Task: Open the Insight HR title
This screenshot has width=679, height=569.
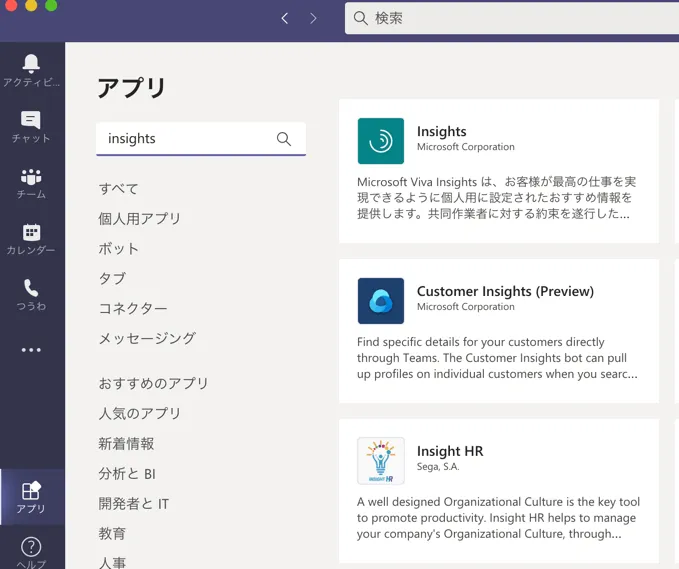Action: tap(450, 451)
